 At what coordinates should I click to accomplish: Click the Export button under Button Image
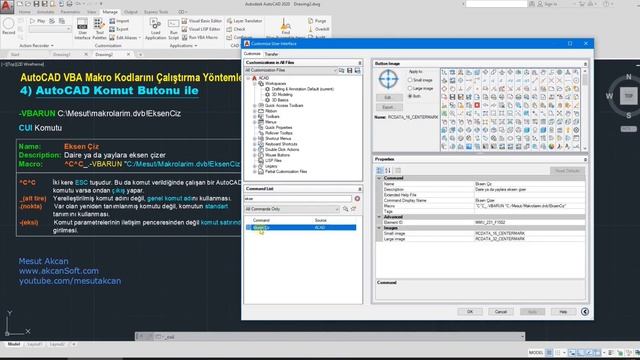[389, 107]
